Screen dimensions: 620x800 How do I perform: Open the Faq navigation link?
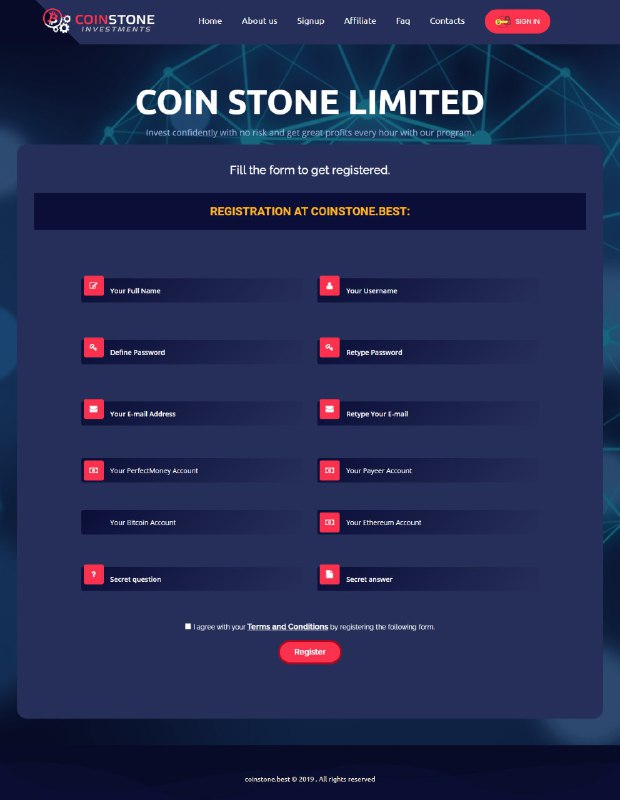403,21
